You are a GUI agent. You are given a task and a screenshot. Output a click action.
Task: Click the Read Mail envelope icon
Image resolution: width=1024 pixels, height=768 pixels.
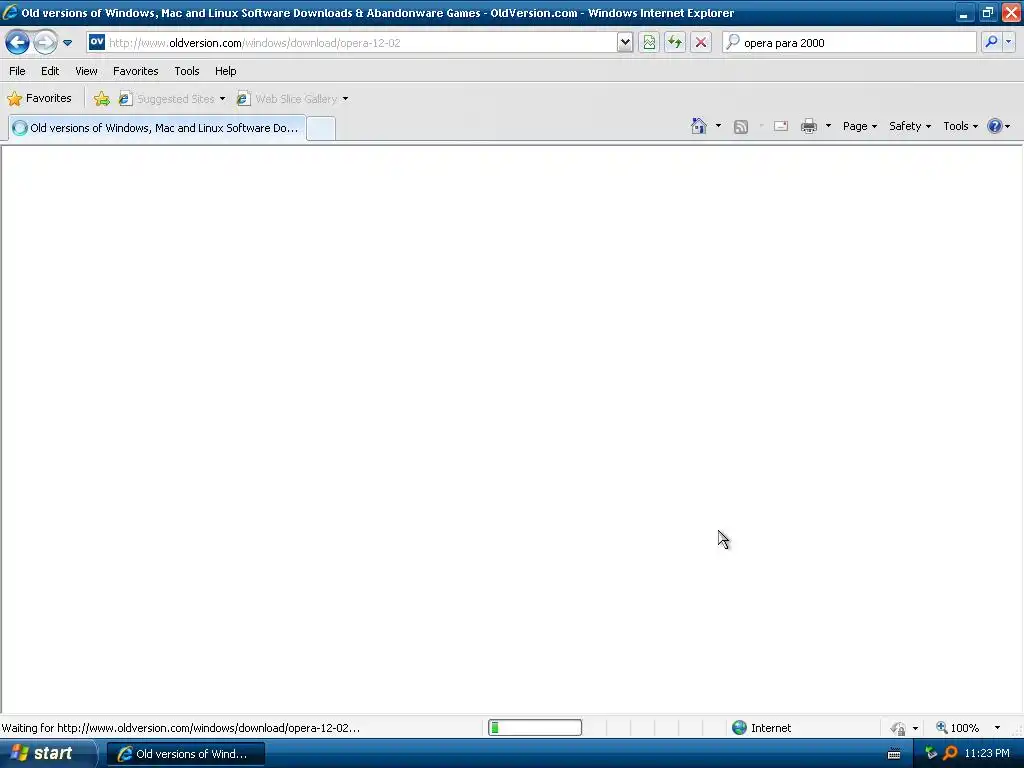pos(781,126)
